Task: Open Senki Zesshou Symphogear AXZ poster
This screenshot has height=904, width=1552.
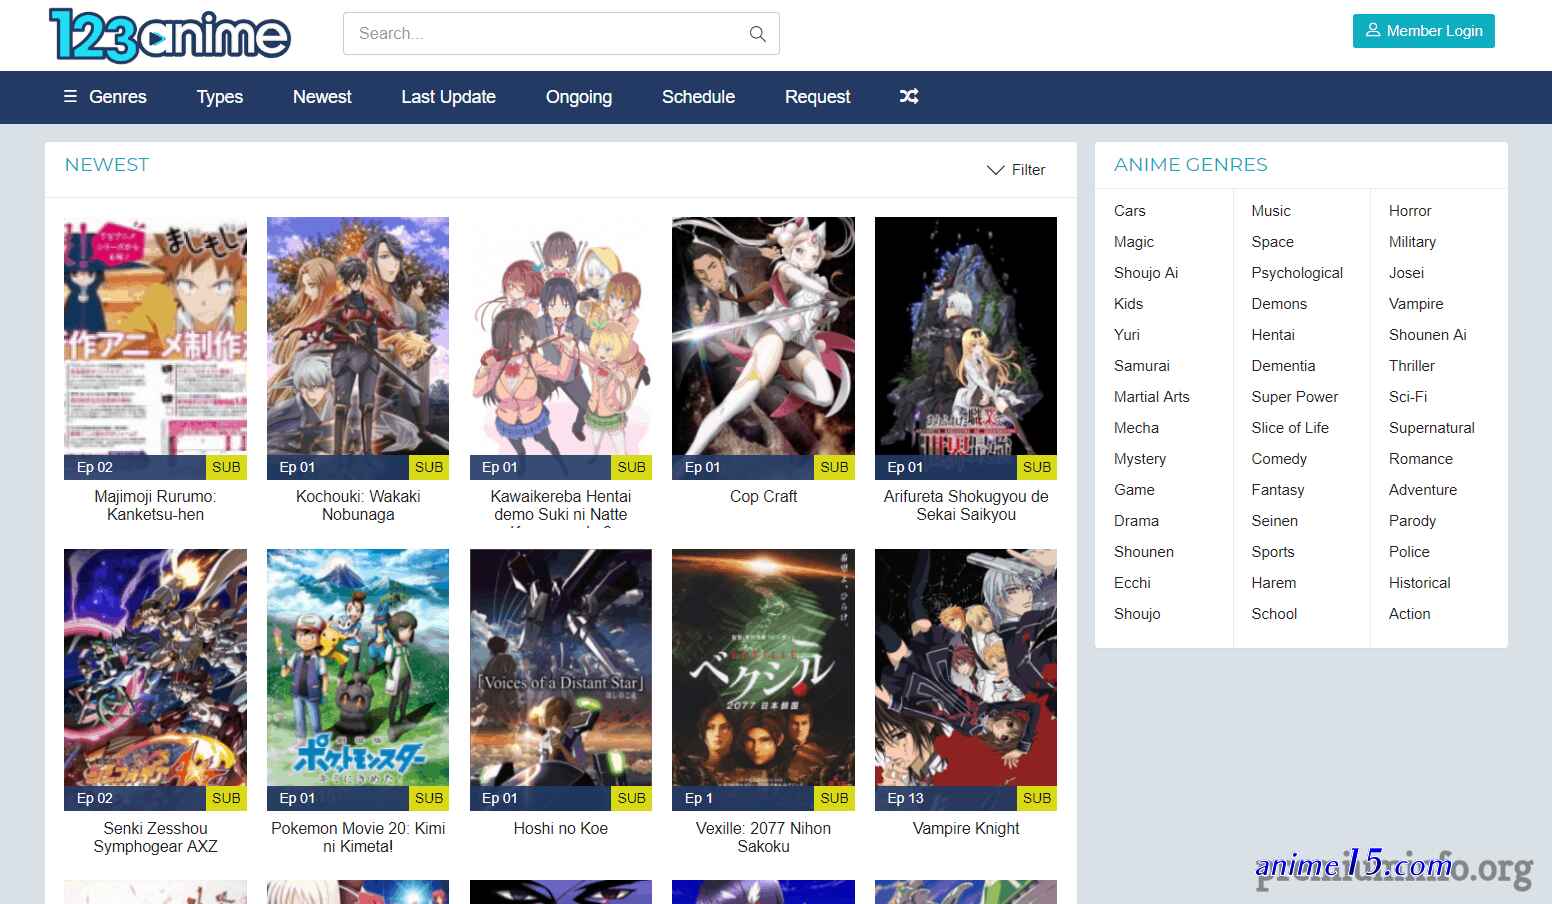Action: [155, 680]
